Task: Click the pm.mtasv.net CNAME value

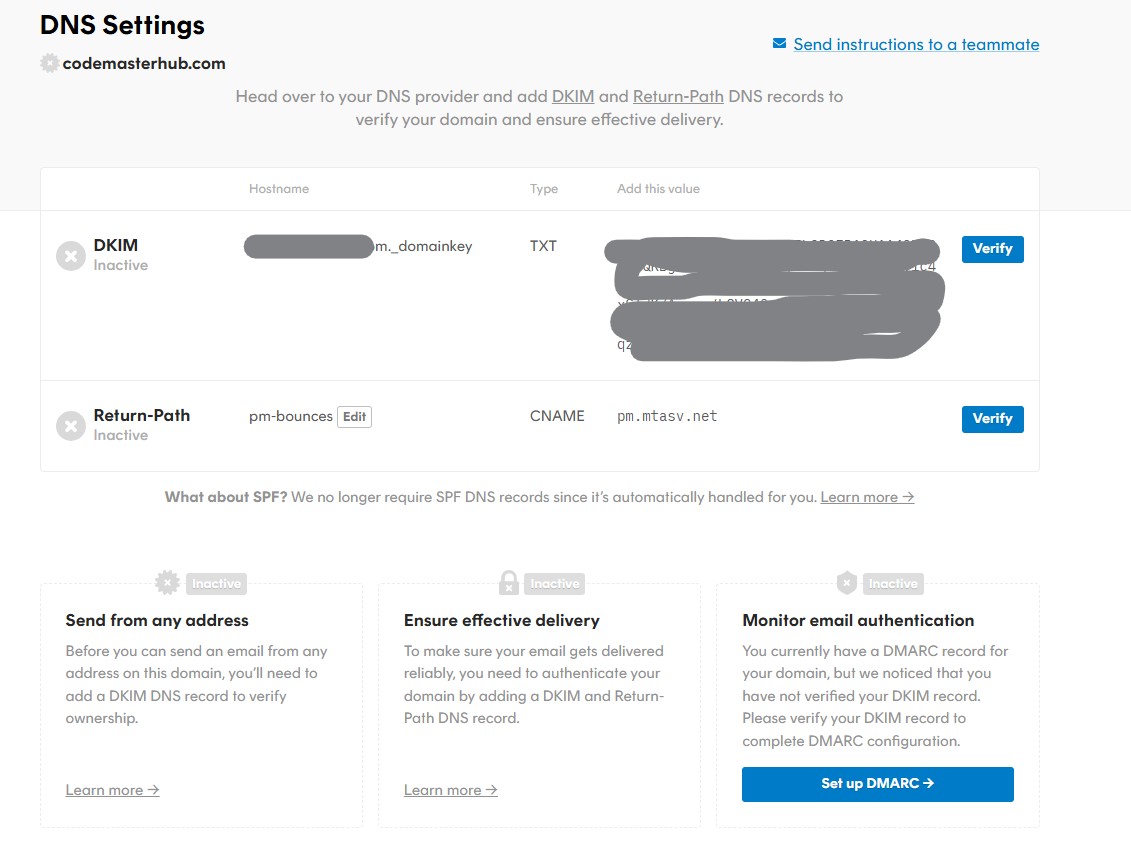Action: [667, 416]
